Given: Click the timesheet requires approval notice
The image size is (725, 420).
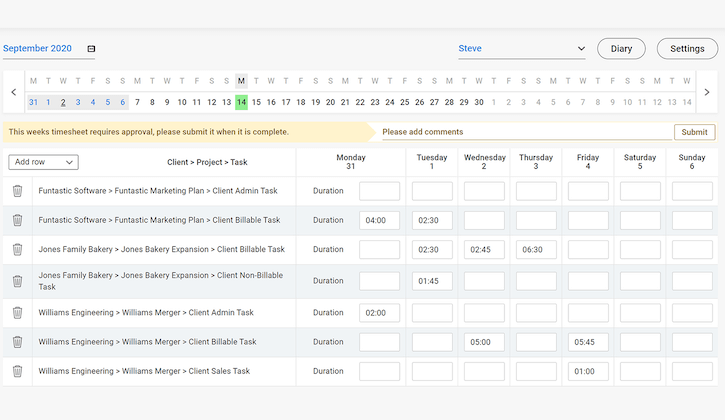Looking at the screenshot, I should (148, 132).
